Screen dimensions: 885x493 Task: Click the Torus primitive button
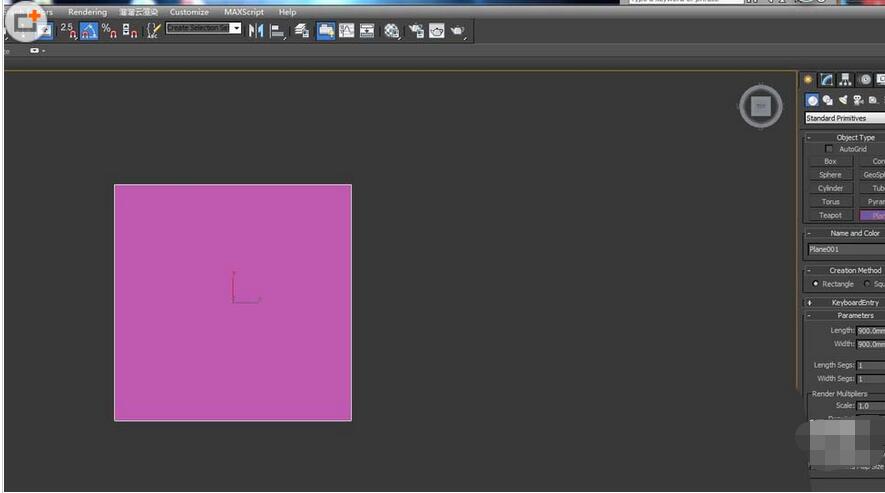(830, 202)
